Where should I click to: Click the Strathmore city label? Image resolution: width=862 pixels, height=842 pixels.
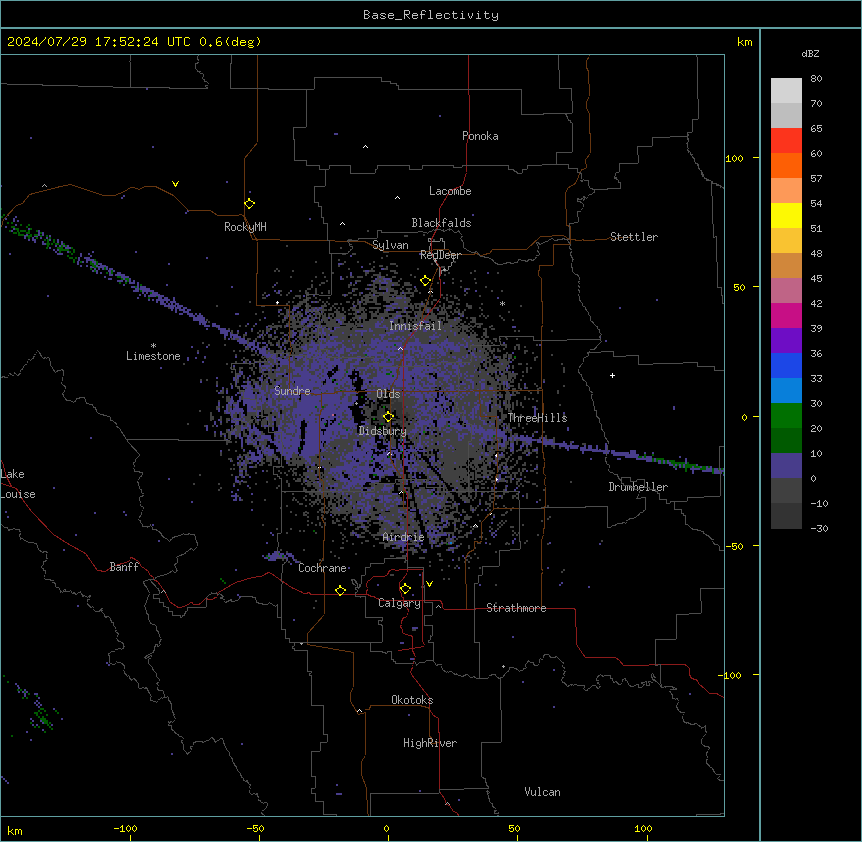[516, 608]
